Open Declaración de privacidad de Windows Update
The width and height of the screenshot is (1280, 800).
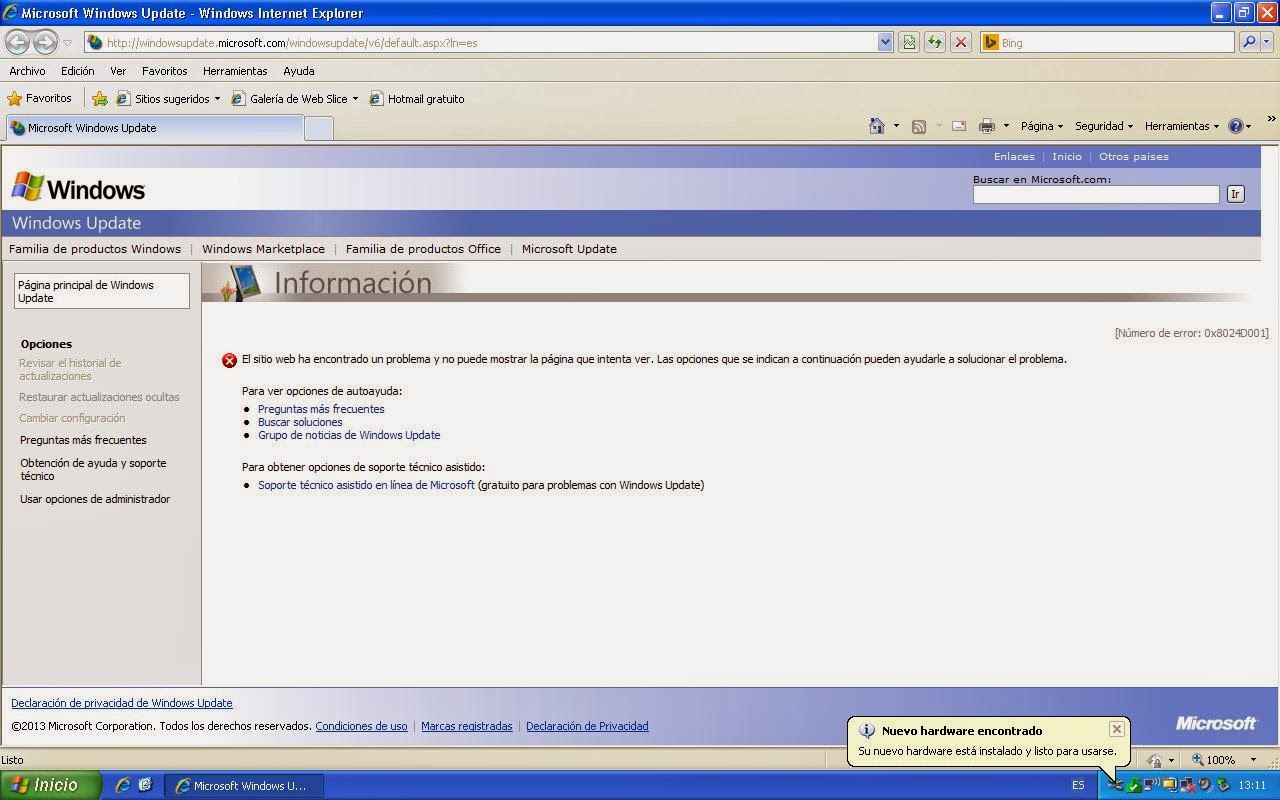pos(121,703)
